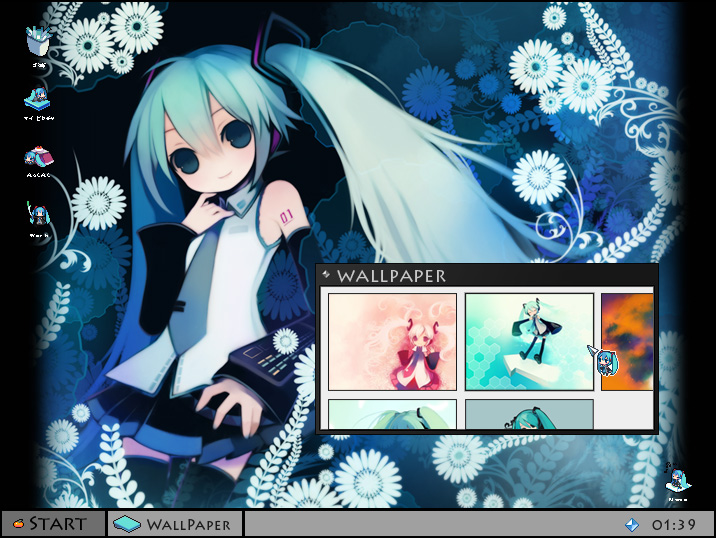Click the orange icon in the Start button
This screenshot has width=716, height=538.
[x=18, y=523]
